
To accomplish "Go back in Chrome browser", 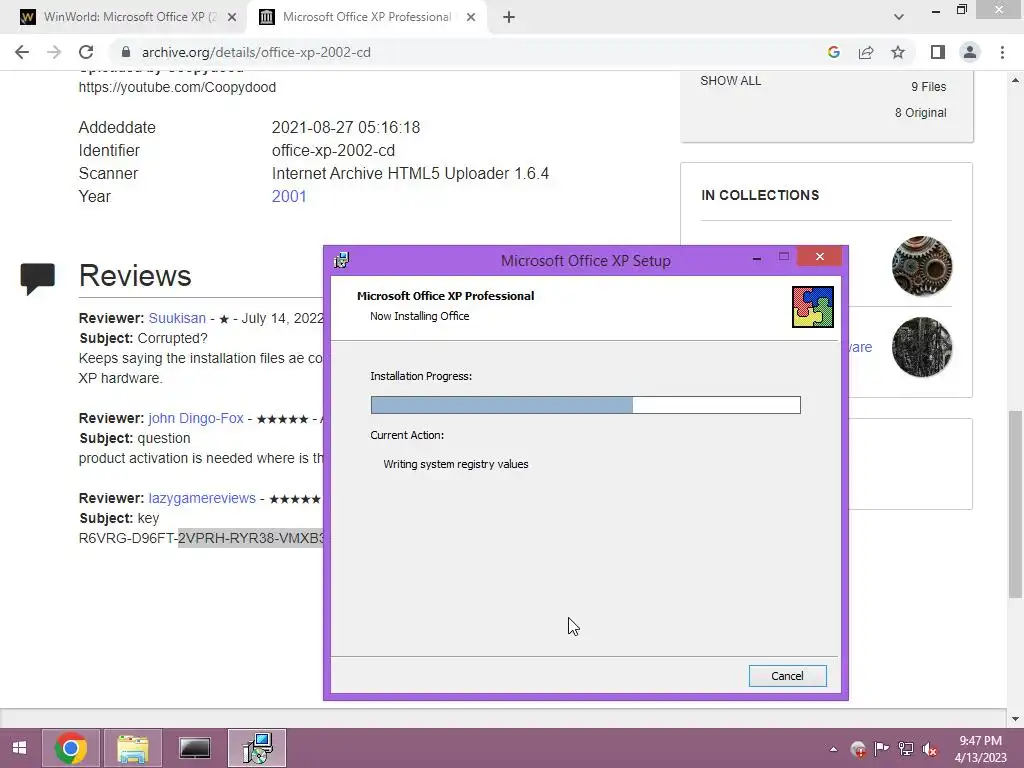I will coord(22,52).
